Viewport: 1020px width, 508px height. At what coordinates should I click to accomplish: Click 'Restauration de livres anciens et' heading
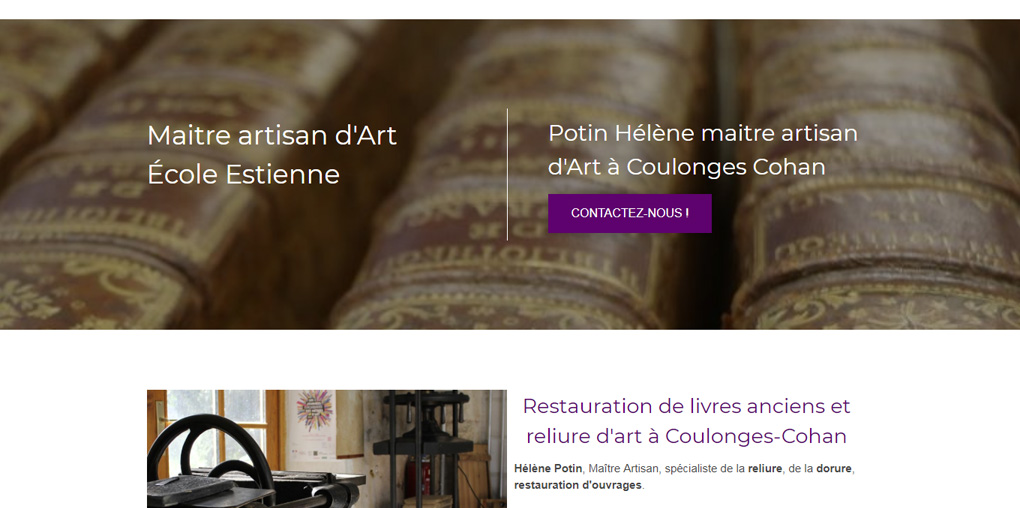coord(686,406)
